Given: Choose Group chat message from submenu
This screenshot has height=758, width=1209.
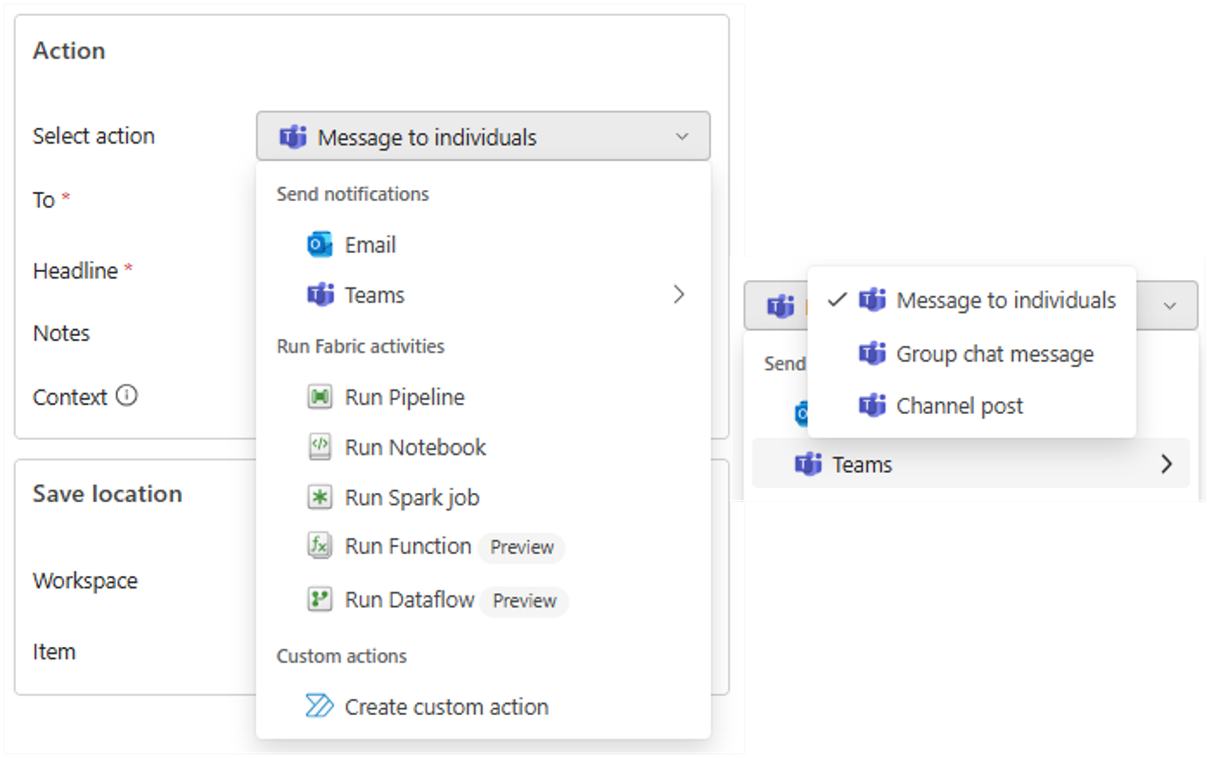Looking at the screenshot, I should (x=994, y=354).
